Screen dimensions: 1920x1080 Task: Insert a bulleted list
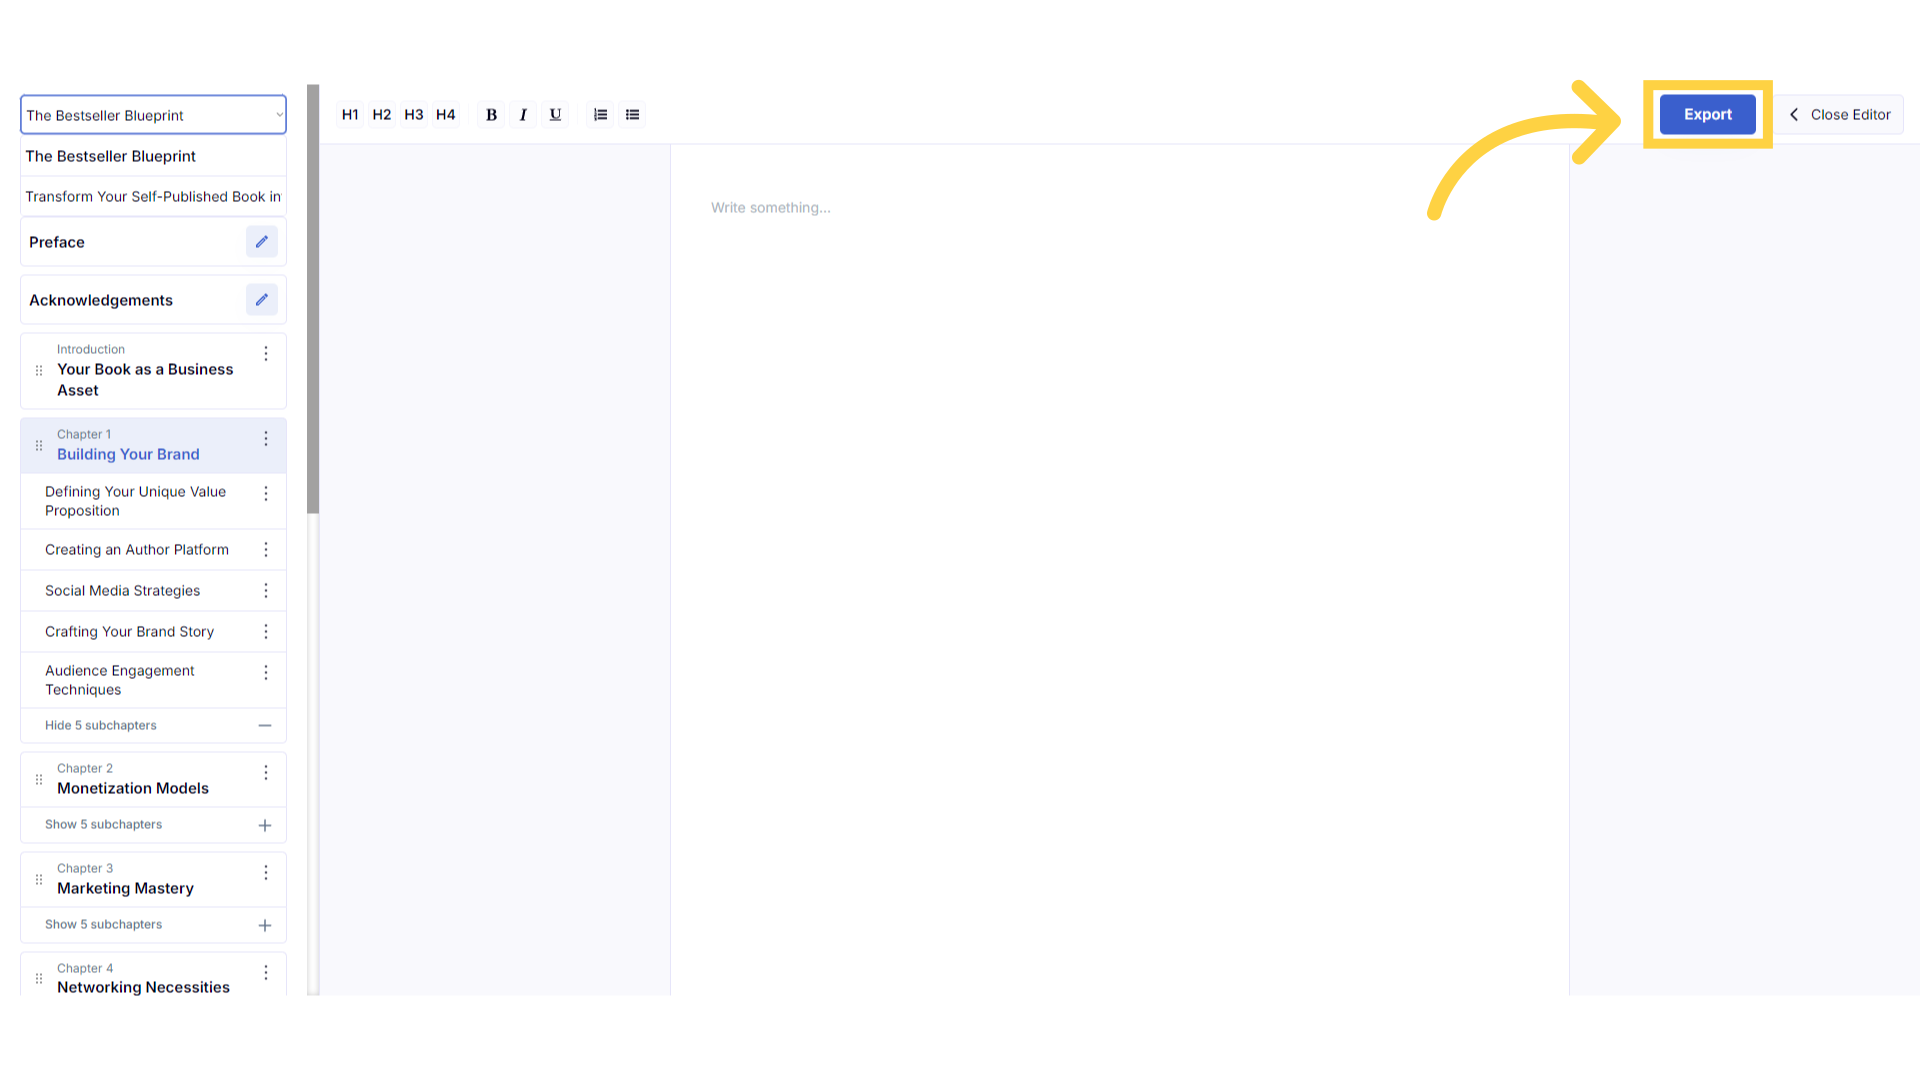[632, 115]
